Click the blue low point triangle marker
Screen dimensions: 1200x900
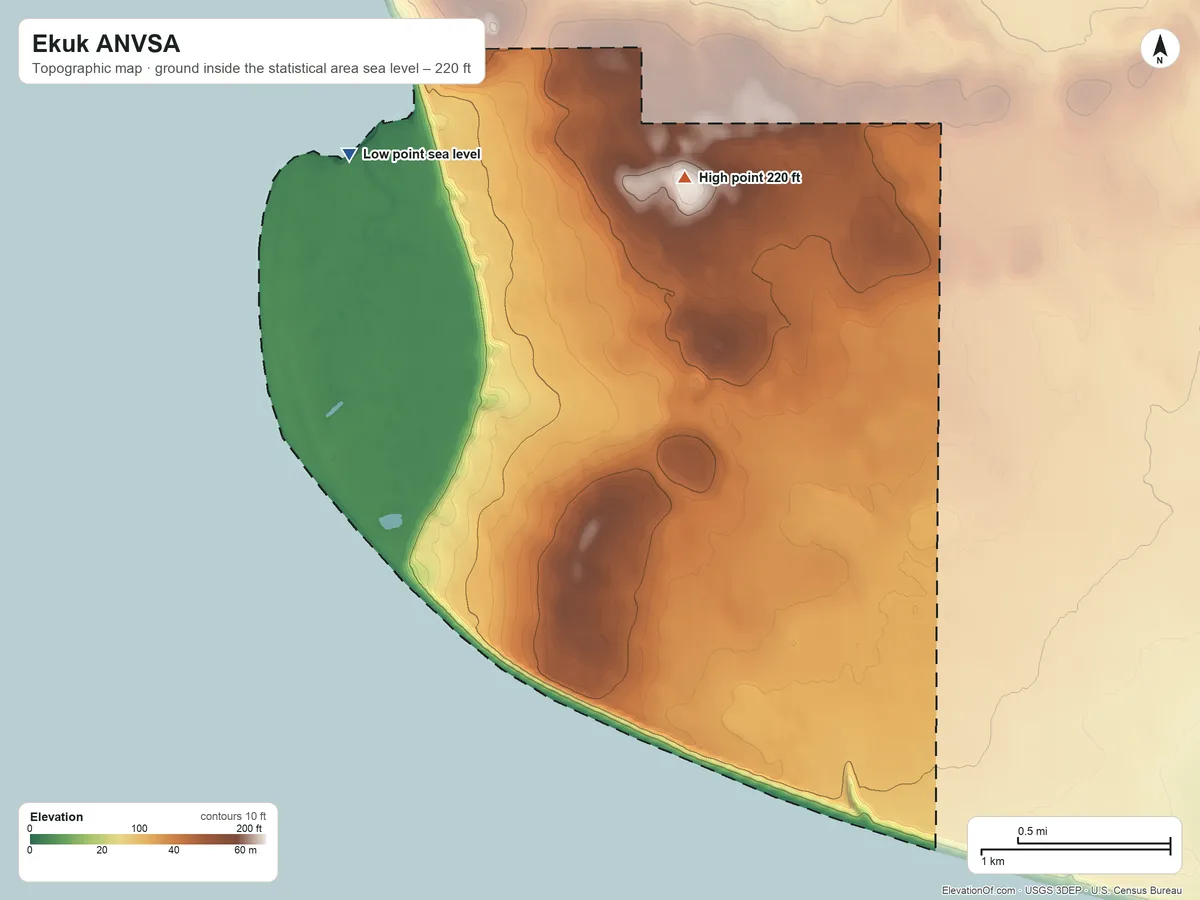tap(348, 154)
